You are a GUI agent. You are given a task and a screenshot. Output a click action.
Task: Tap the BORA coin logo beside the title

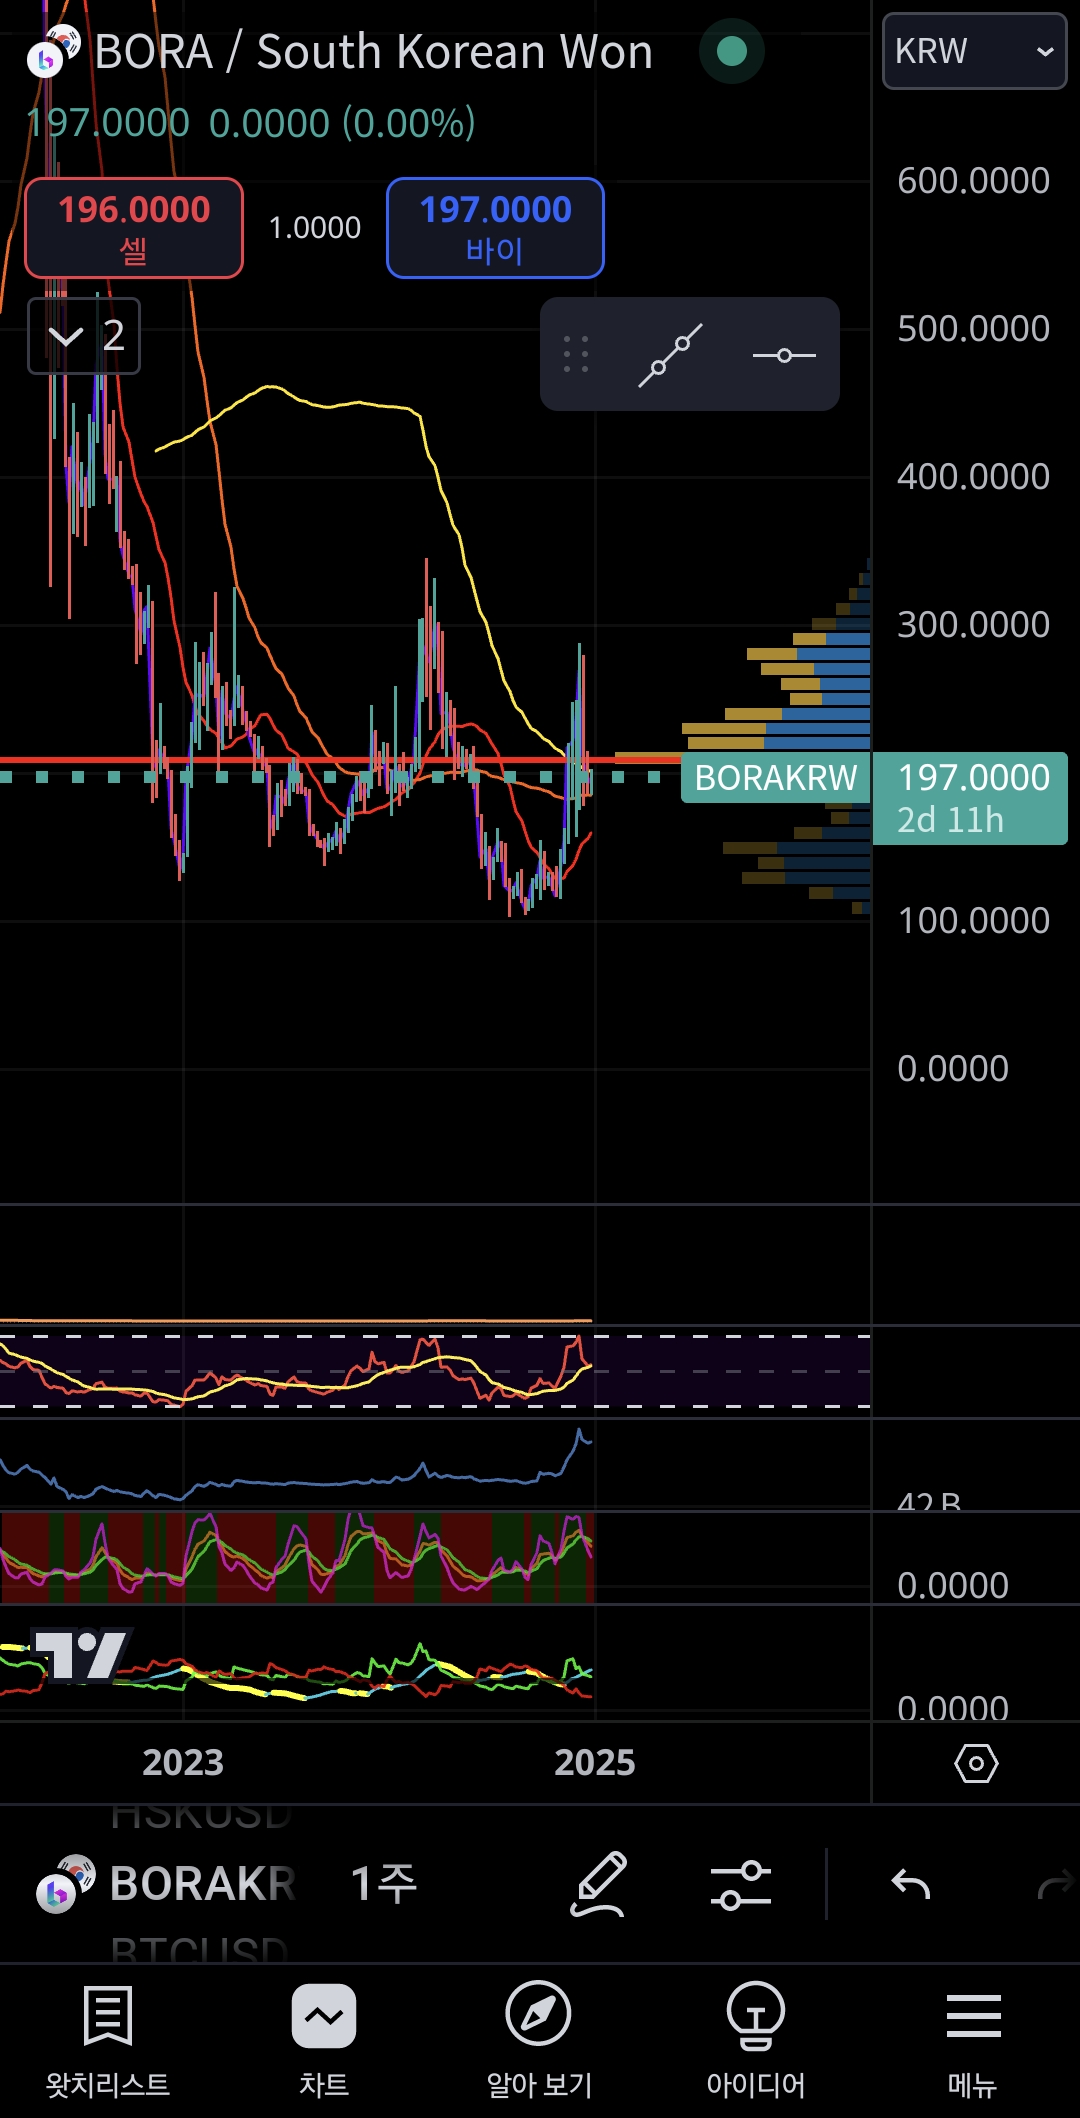52,52
